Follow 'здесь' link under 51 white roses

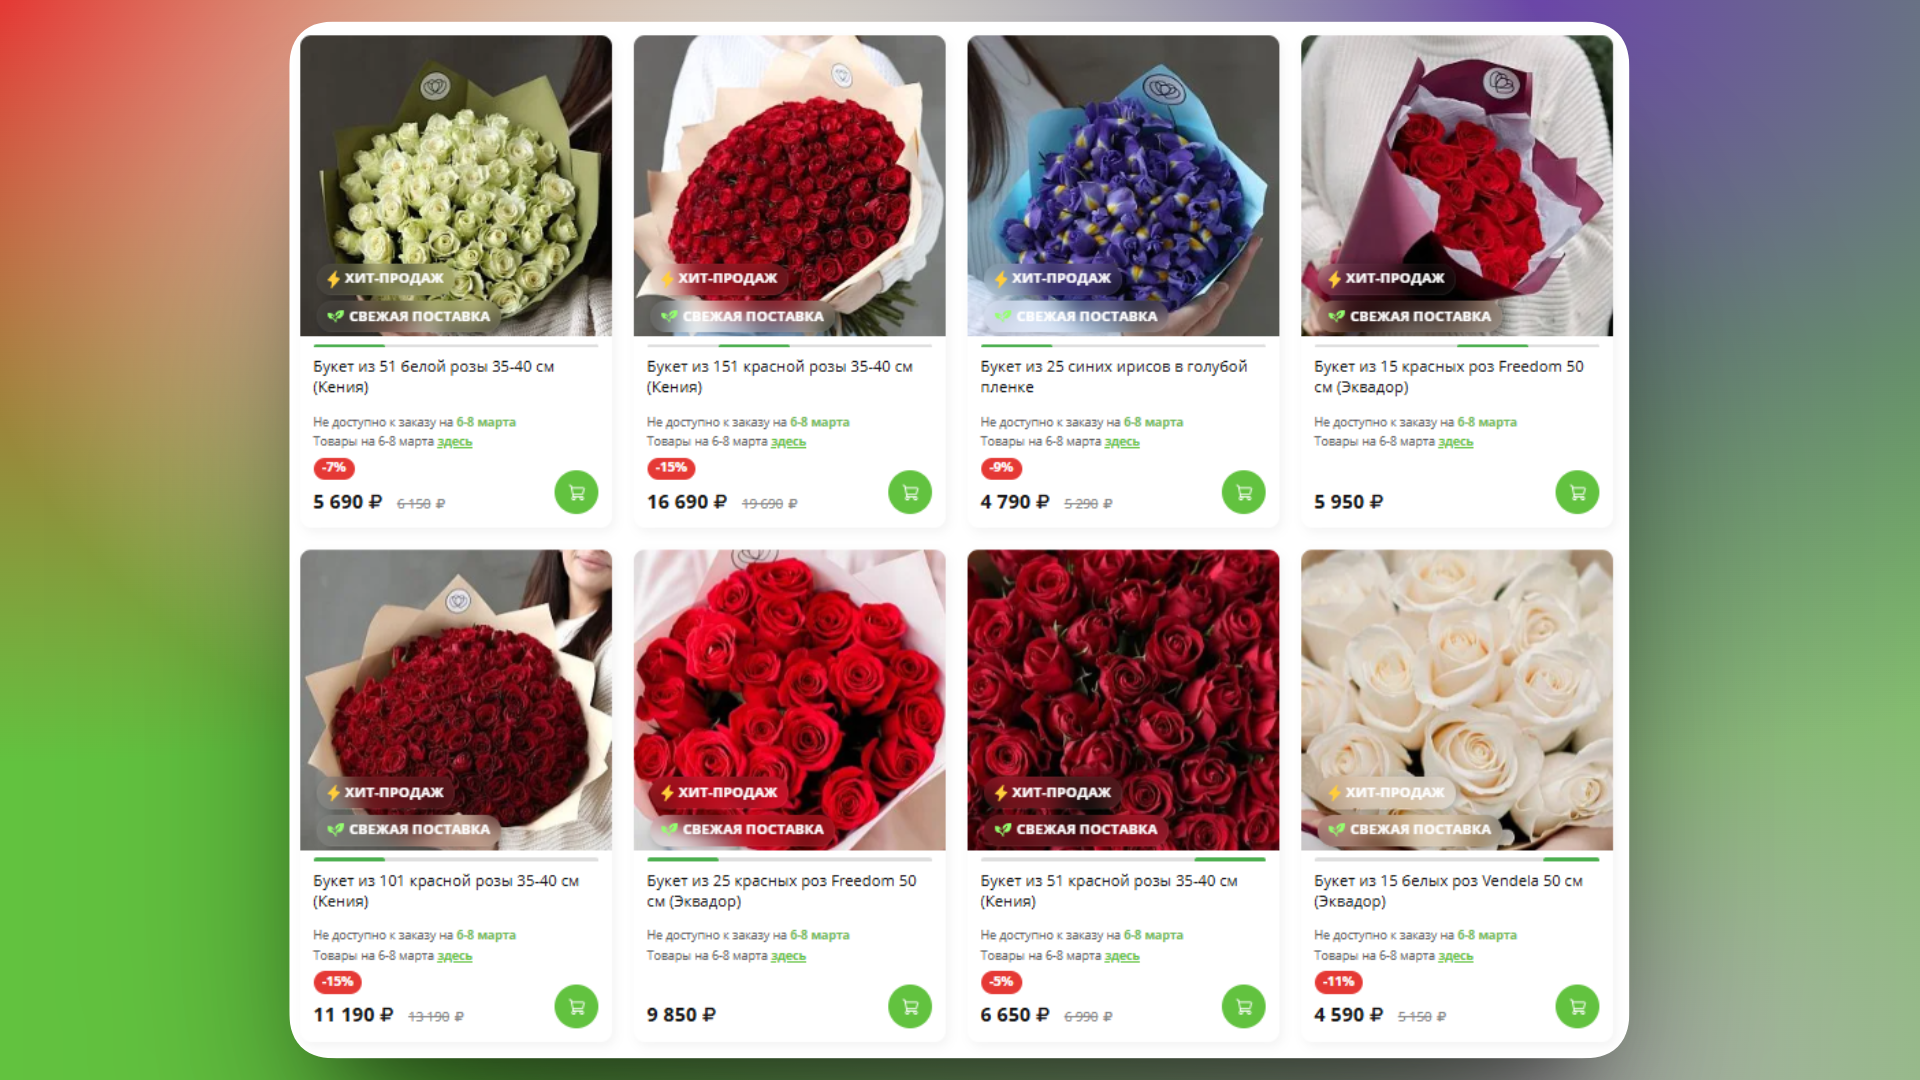[455, 442]
